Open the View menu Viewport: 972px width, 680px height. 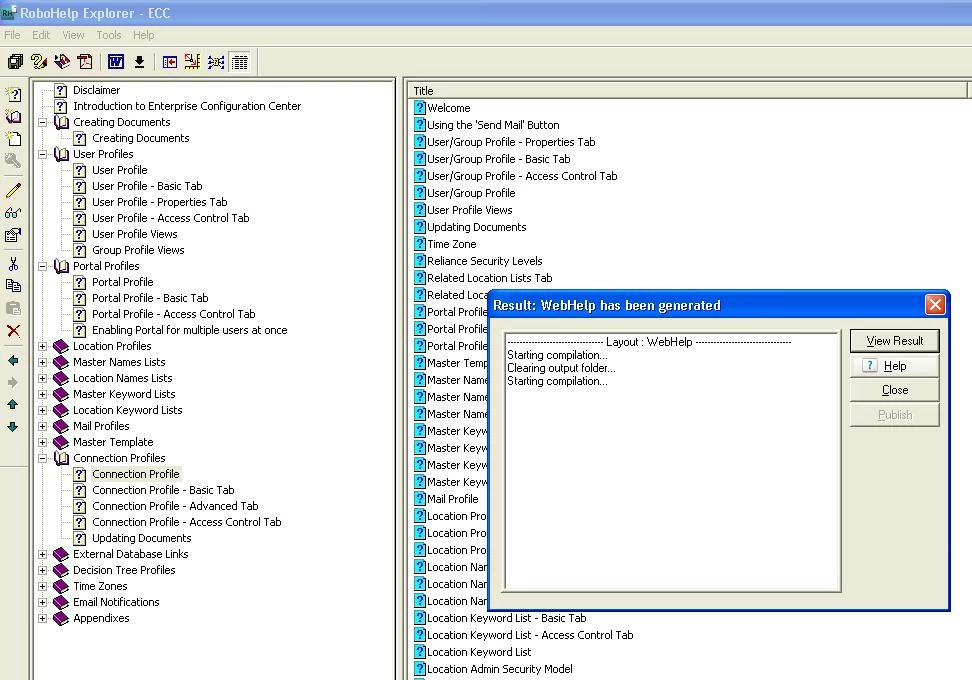pyautogui.click(x=73, y=35)
